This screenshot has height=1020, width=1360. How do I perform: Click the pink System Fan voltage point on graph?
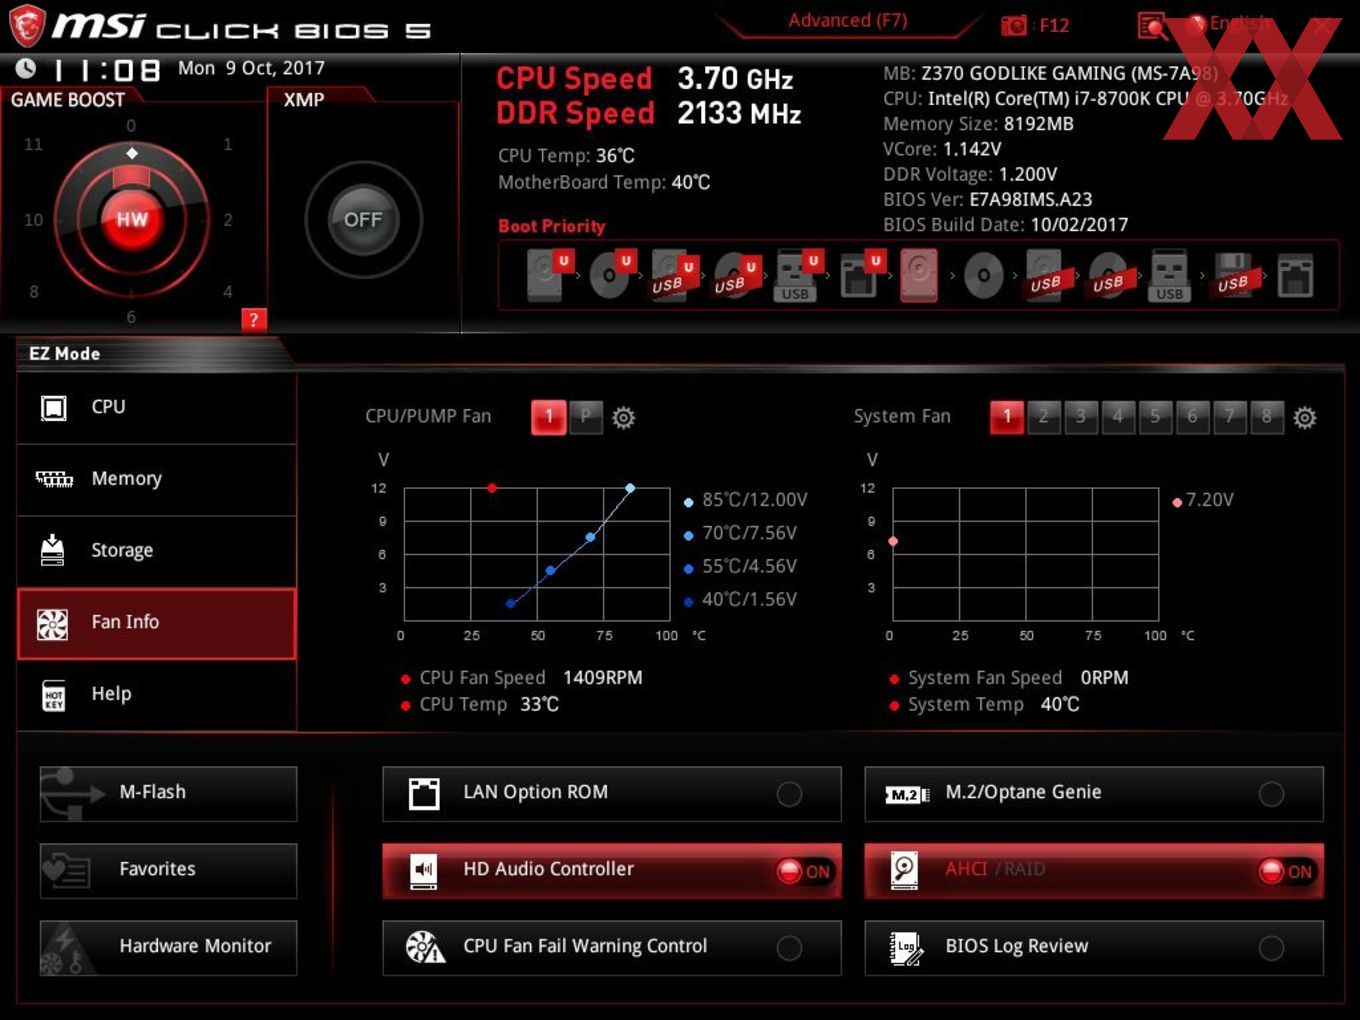point(893,542)
